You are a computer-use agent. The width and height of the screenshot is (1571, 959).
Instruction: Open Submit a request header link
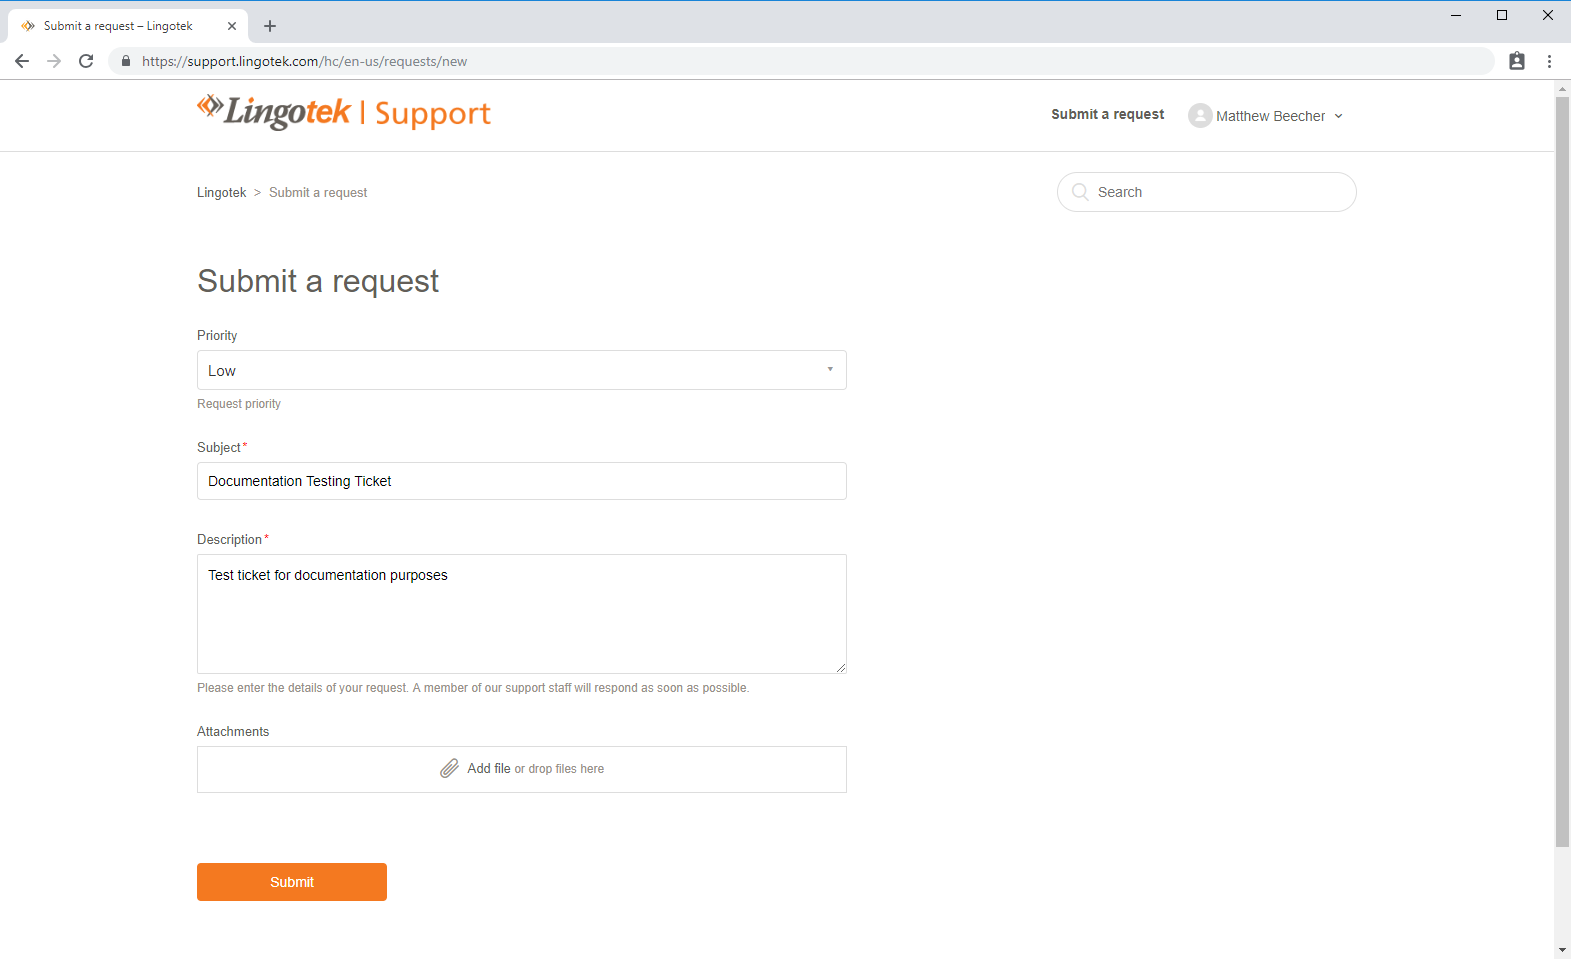coord(1108,115)
